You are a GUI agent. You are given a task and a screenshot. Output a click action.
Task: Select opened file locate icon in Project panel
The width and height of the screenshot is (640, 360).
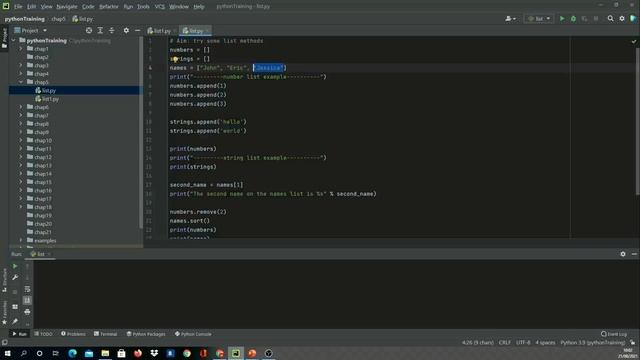[89, 31]
